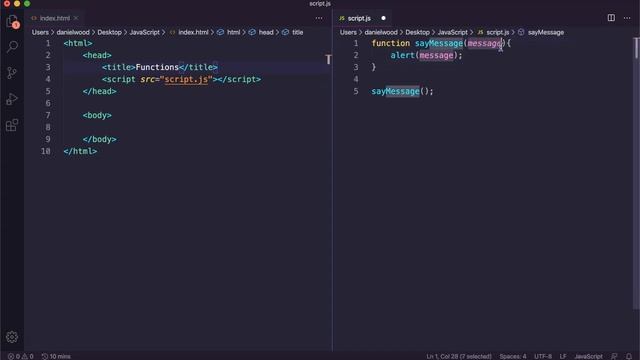This screenshot has height=360, width=640.
Task: Click JavaScript breadcrumb in index.html editor
Action: click(144, 32)
